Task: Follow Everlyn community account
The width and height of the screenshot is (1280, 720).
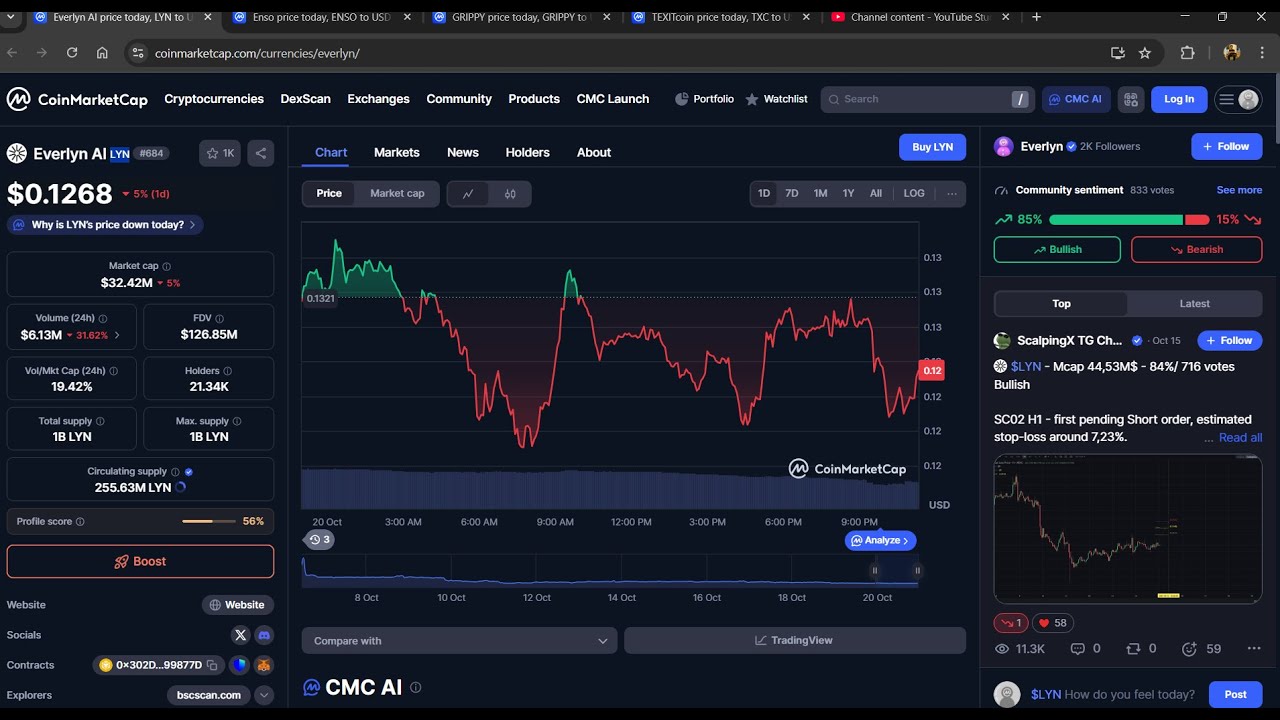Action: 1227,147
